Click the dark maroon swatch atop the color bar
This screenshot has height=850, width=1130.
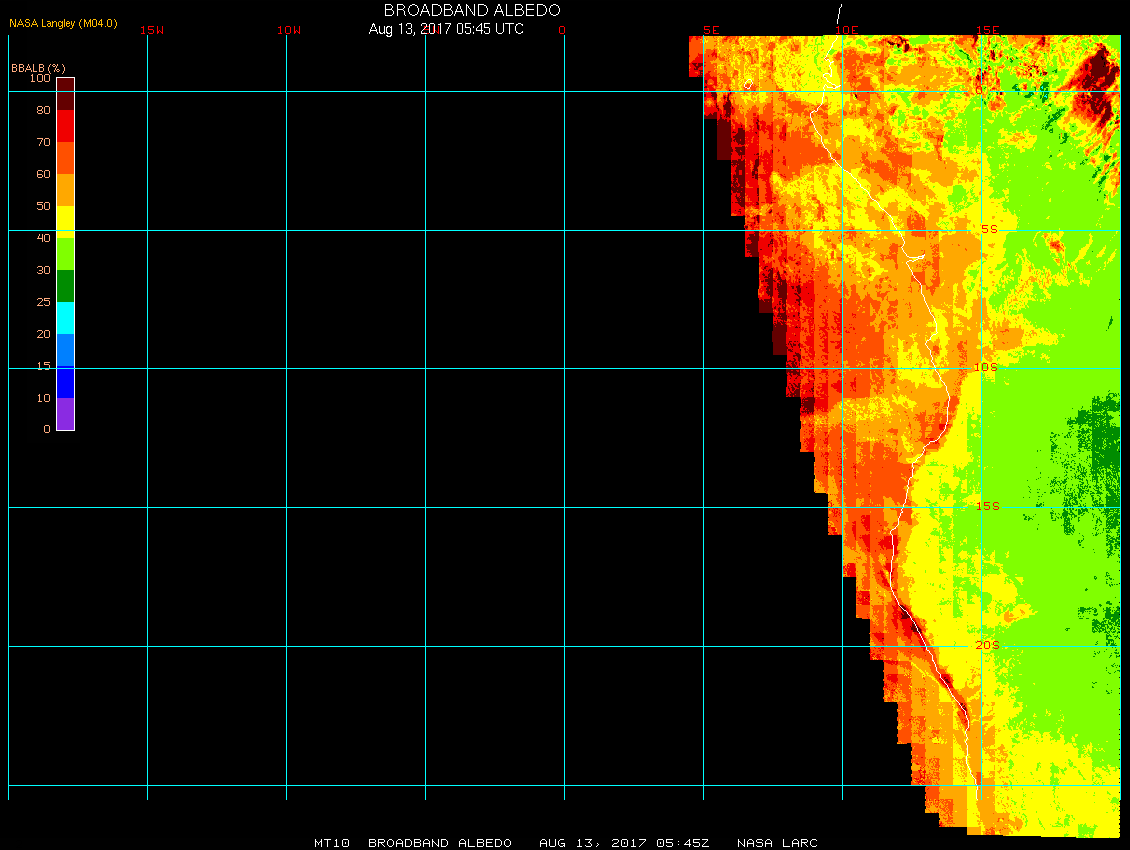coord(65,93)
